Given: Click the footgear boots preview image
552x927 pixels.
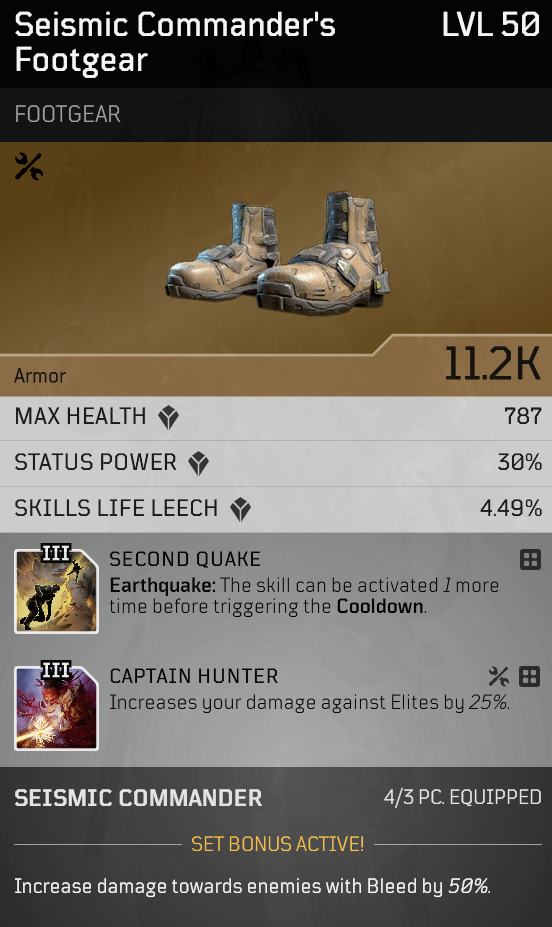Looking at the screenshot, I should click(278, 253).
